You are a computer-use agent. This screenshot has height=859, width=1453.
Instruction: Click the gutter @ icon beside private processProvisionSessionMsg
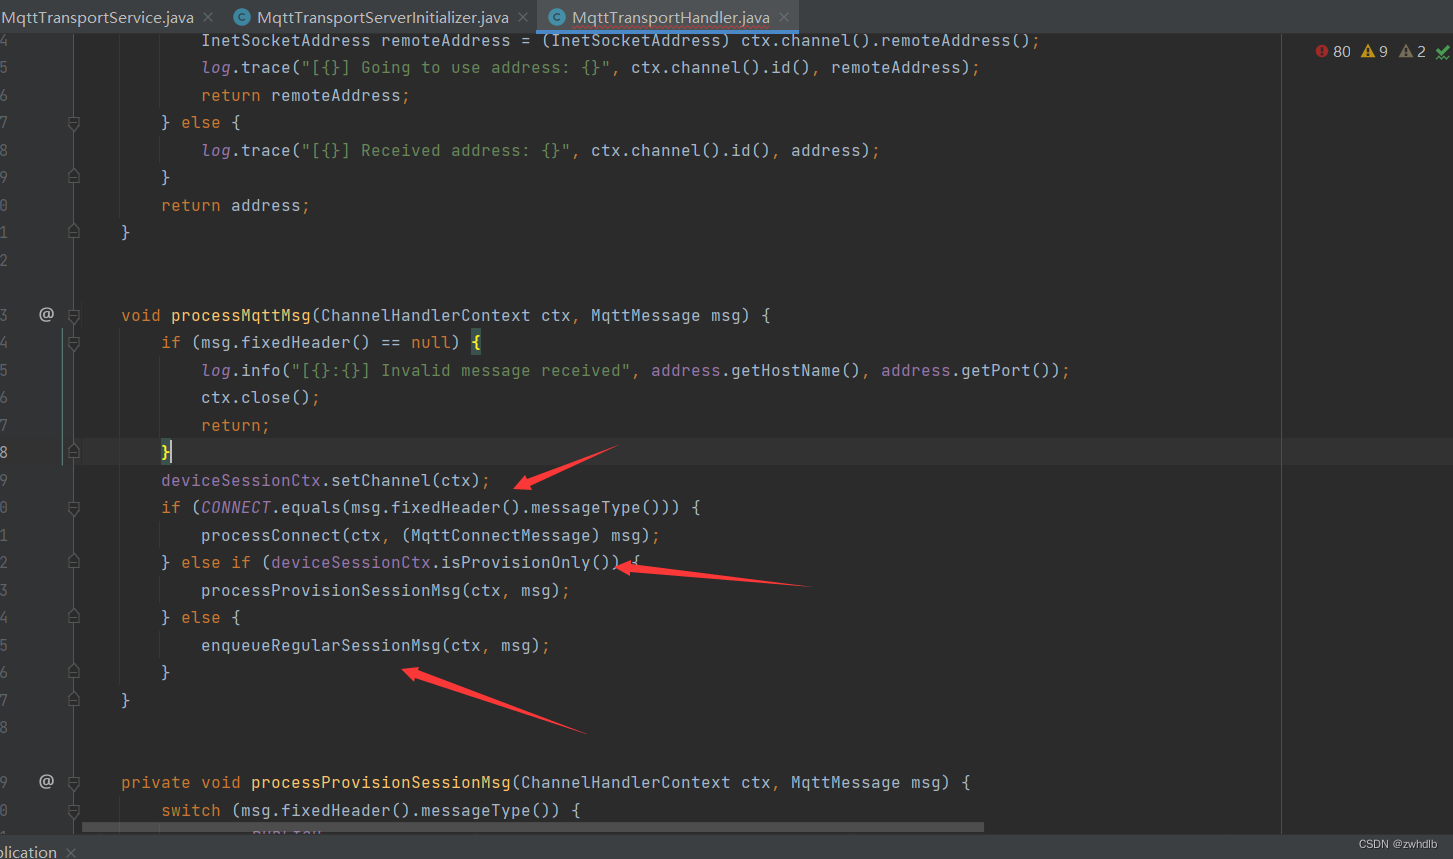[x=46, y=781]
